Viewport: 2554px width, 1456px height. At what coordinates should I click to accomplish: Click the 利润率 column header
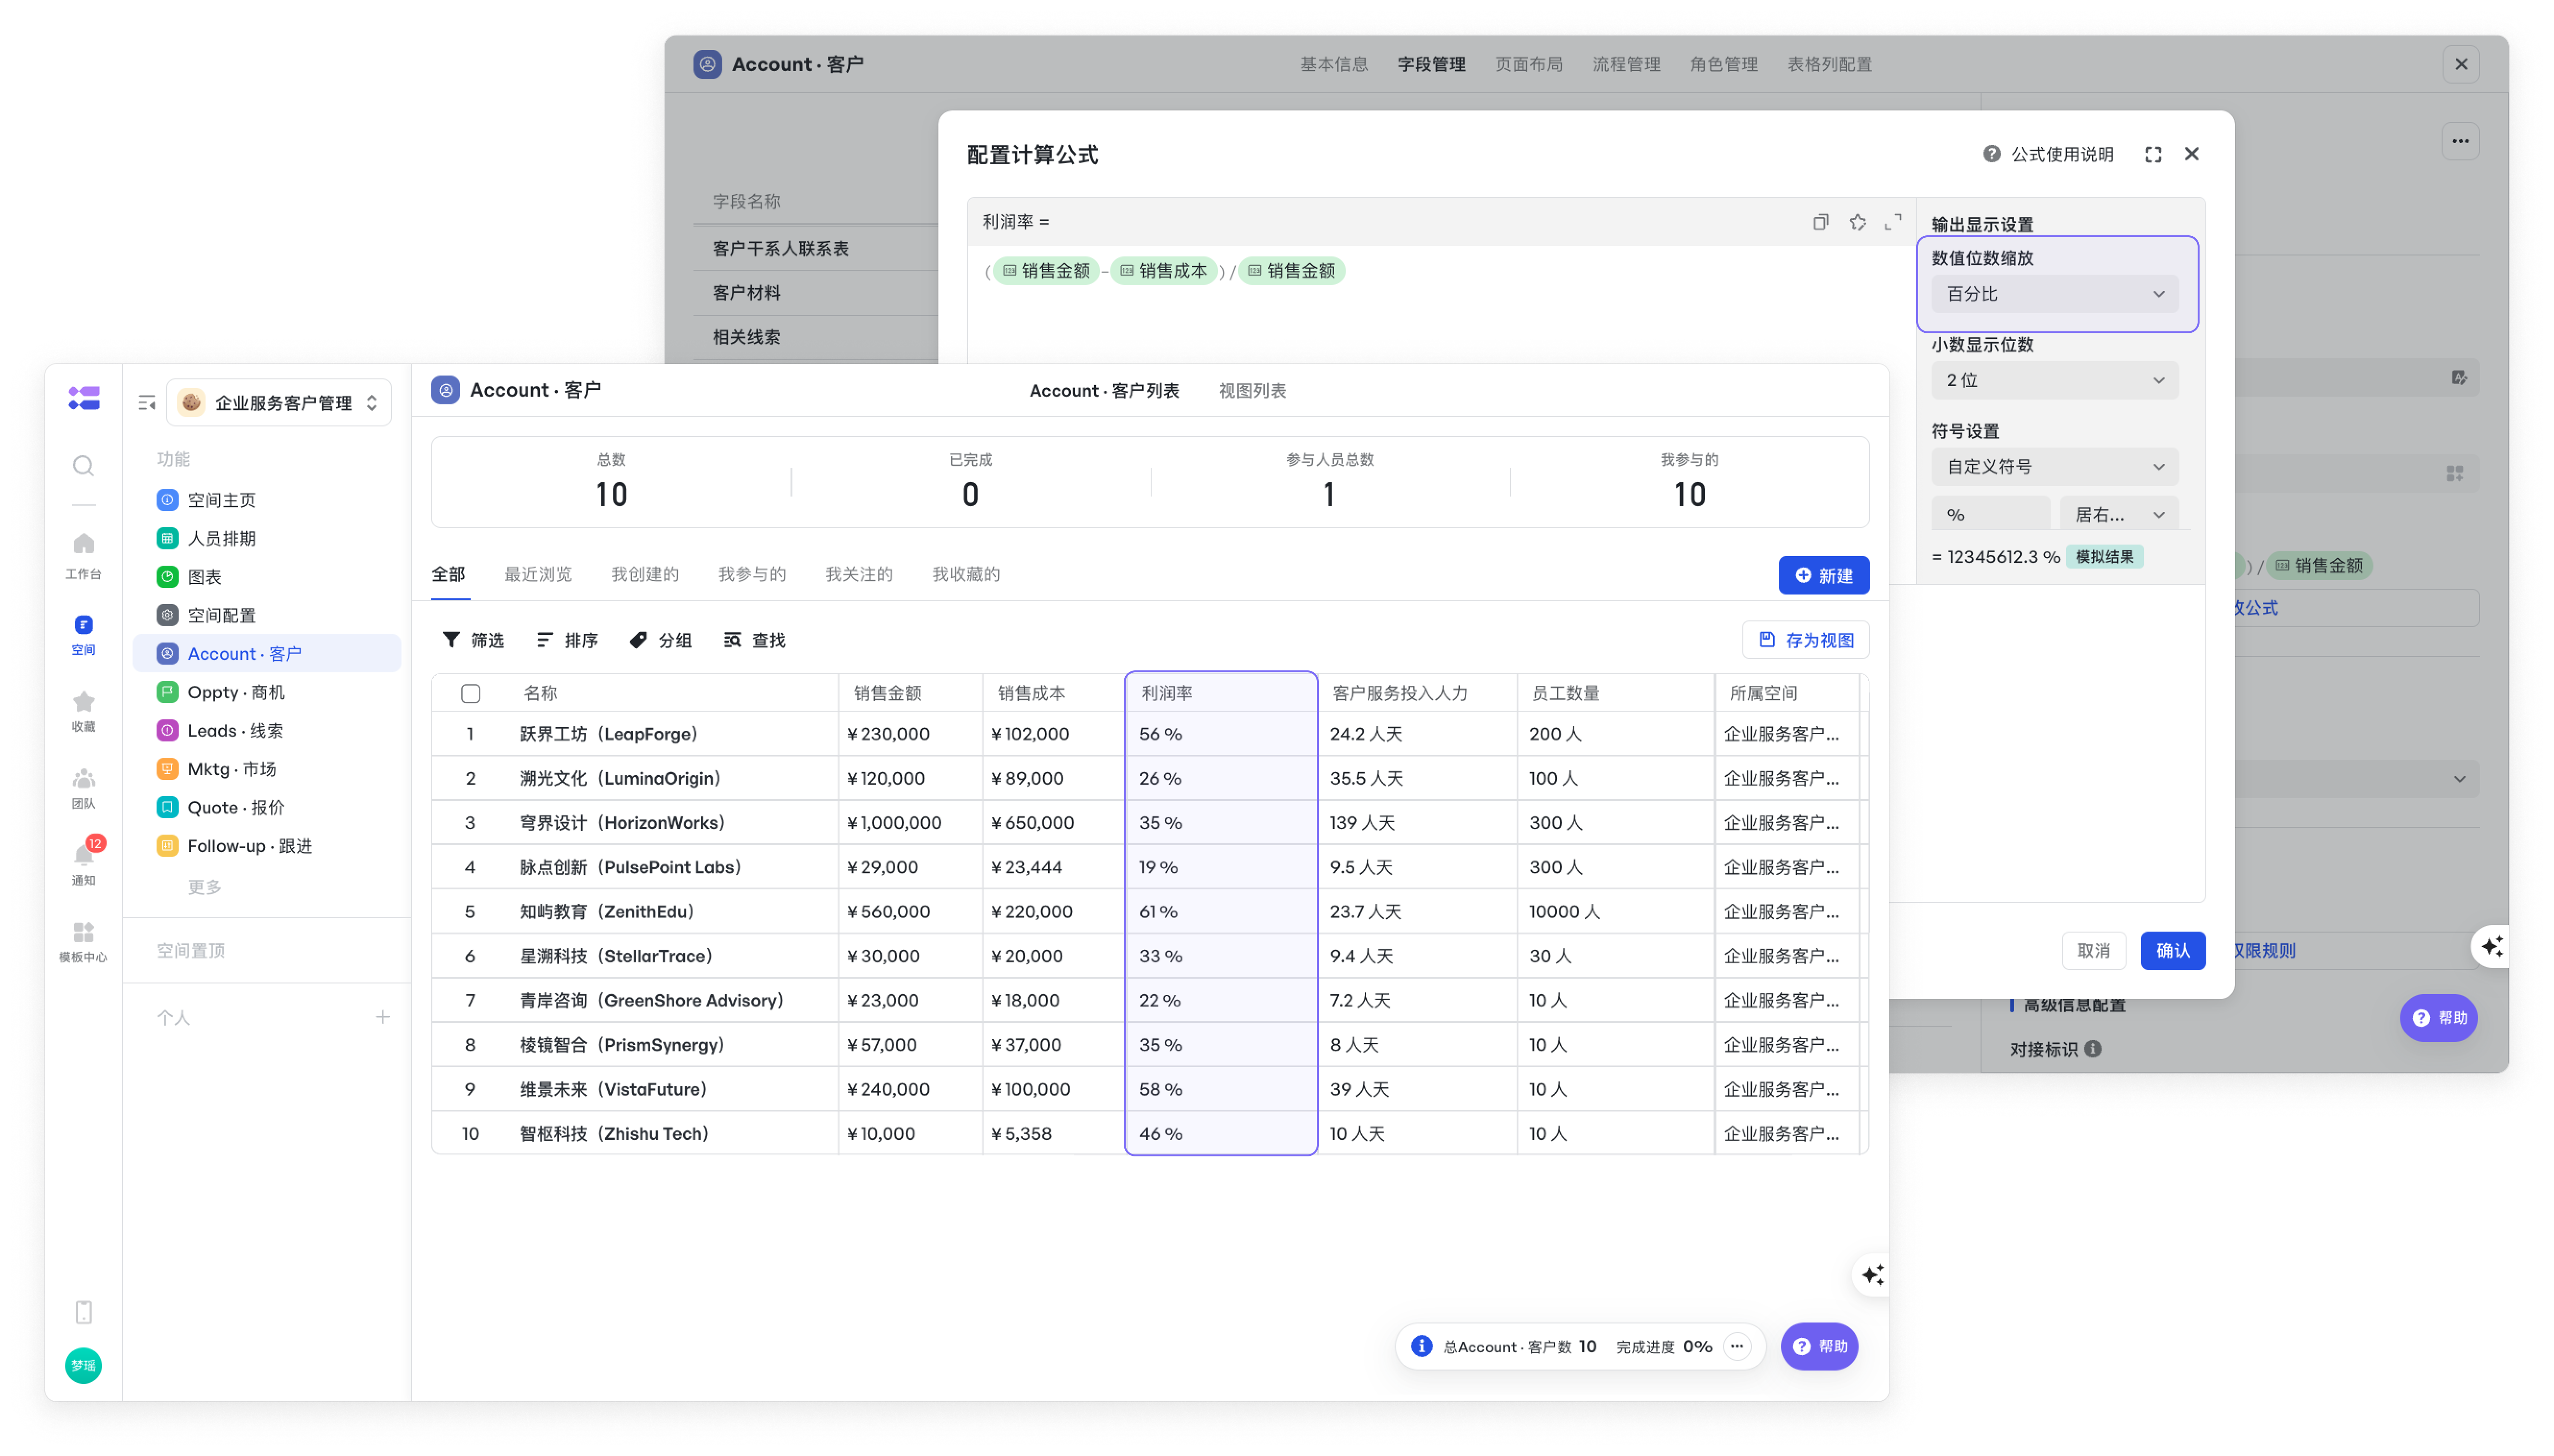1221,693
